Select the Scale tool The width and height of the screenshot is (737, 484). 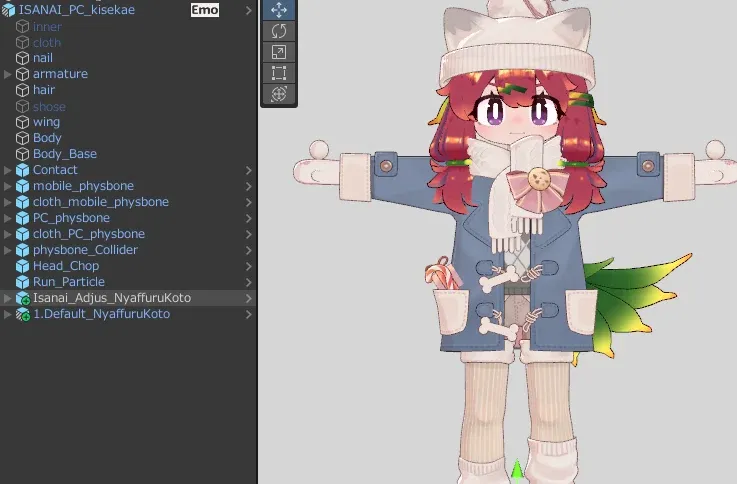click(x=279, y=52)
